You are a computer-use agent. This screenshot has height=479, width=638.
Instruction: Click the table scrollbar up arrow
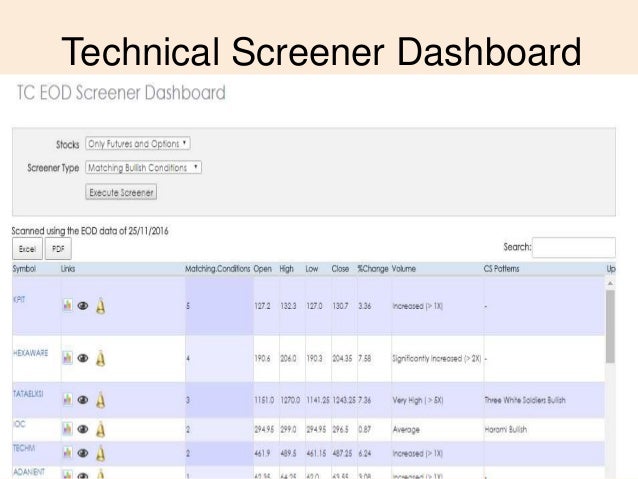coord(610,283)
